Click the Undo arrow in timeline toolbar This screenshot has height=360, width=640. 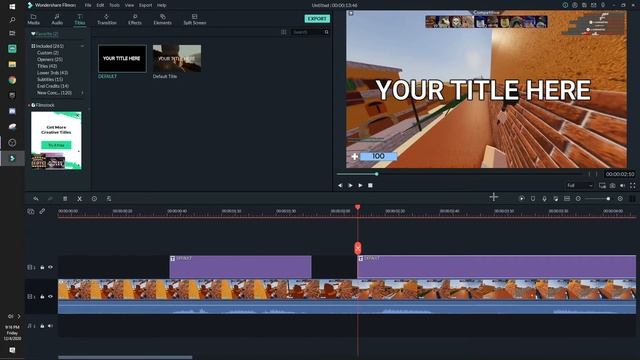tap(36, 198)
